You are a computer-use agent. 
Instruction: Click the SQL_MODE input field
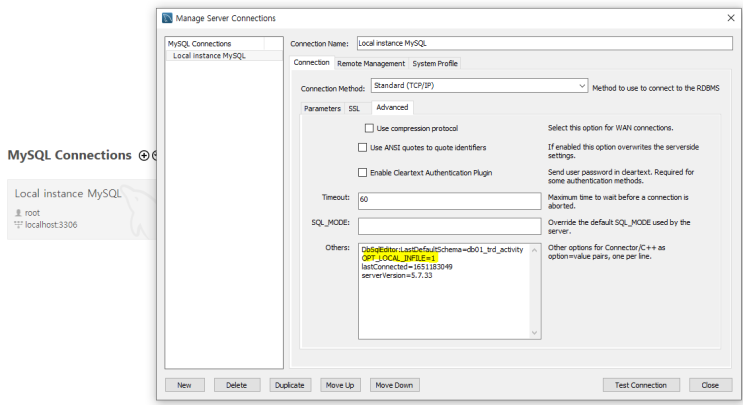(449, 226)
